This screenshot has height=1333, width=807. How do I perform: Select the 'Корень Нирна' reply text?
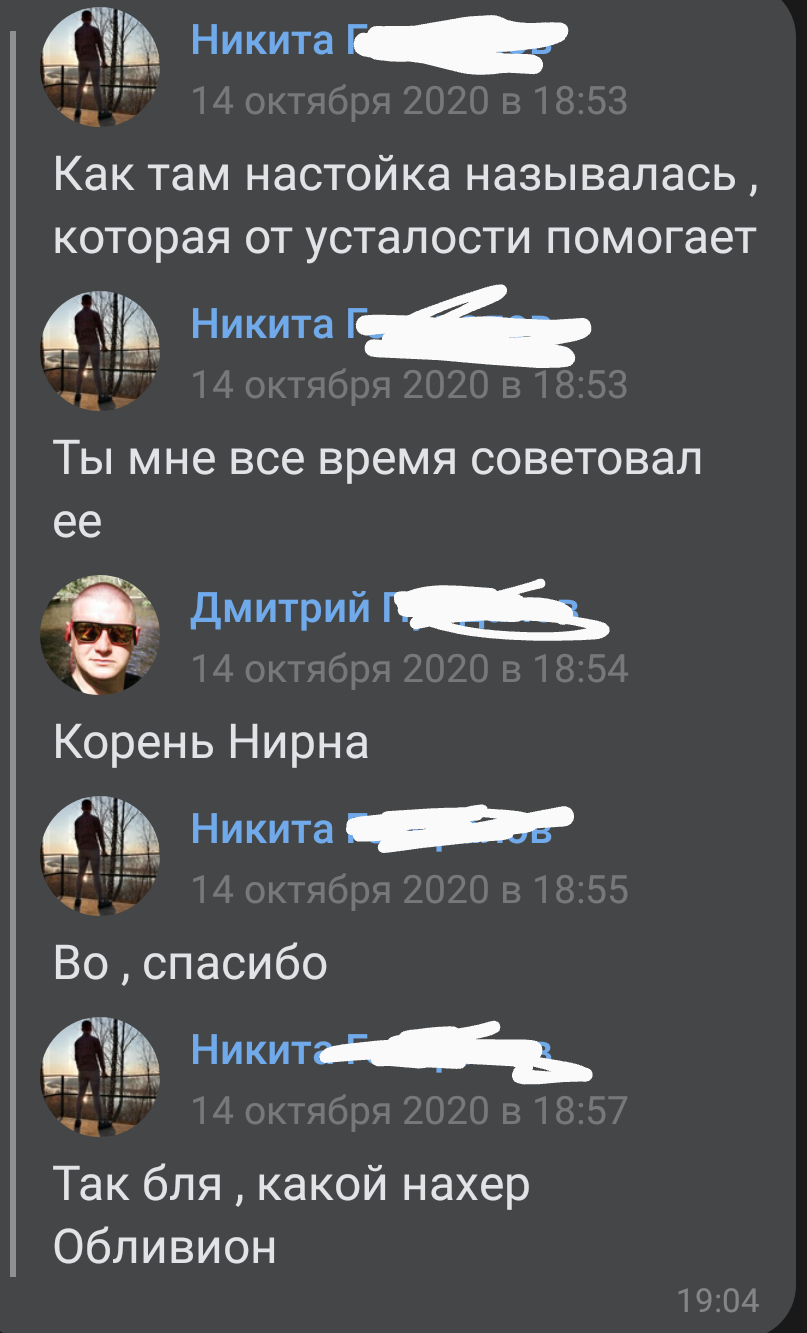211,743
